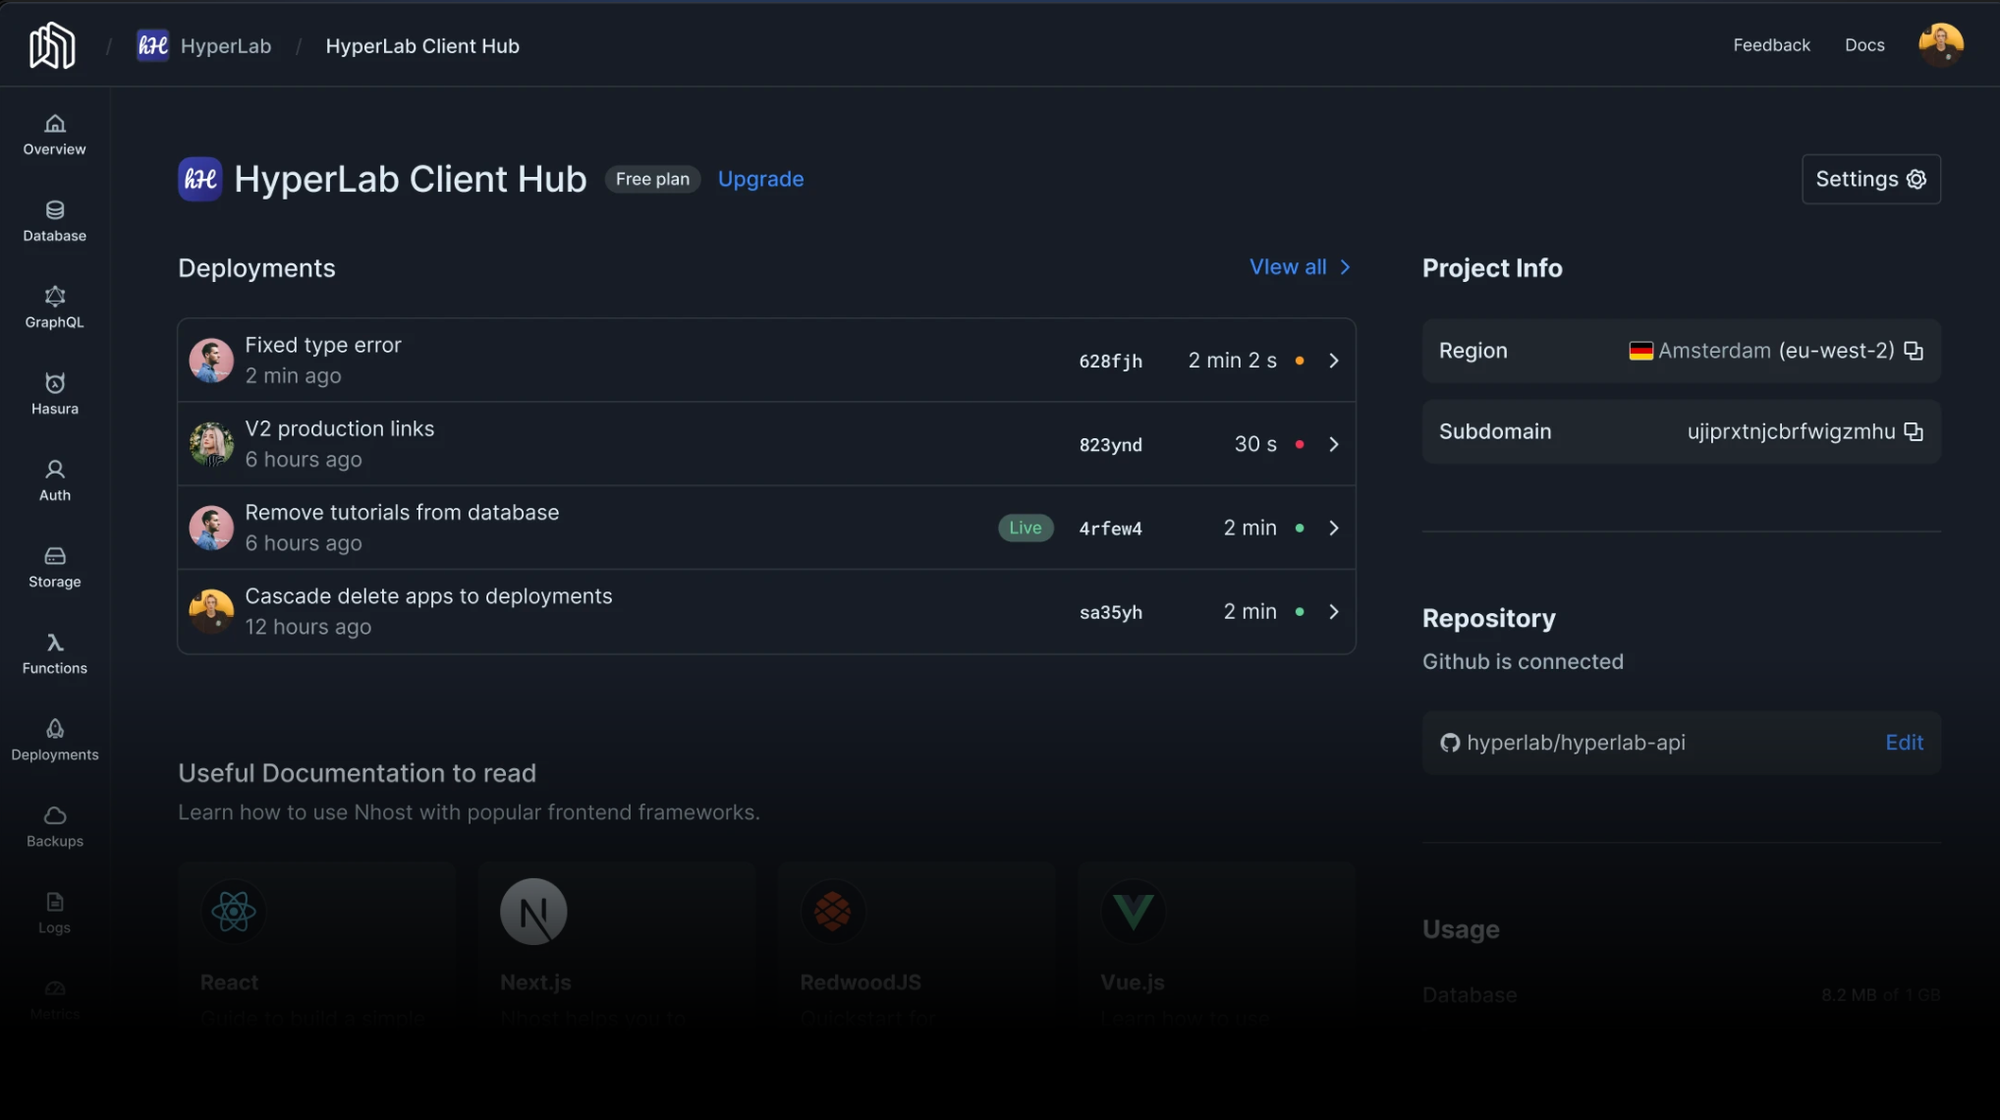The width and height of the screenshot is (2000, 1120).
Task: Click HyperLab Client Hub breadcrumb
Action: [422, 46]
